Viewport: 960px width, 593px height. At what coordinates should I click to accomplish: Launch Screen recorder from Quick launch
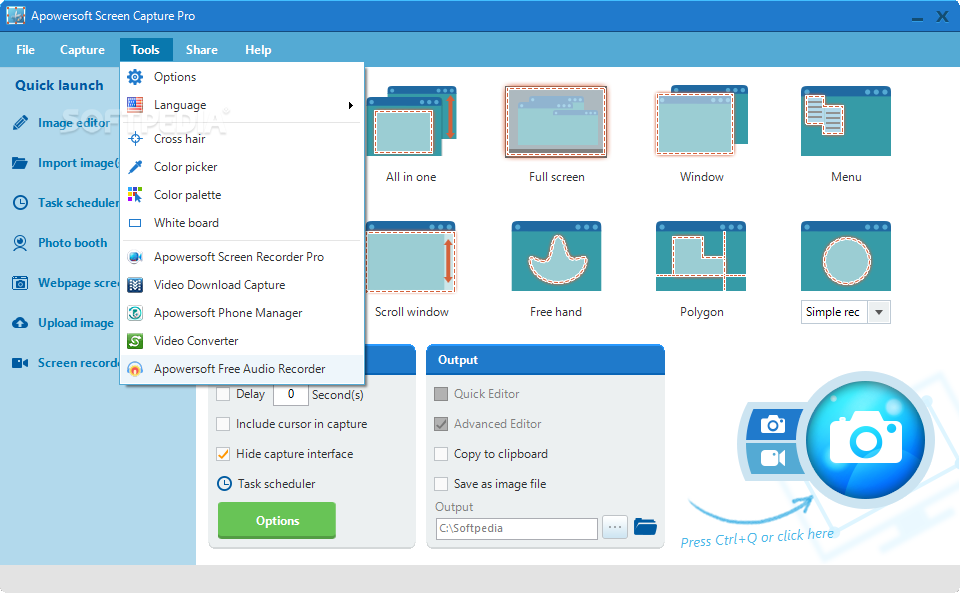coord(65,363)
